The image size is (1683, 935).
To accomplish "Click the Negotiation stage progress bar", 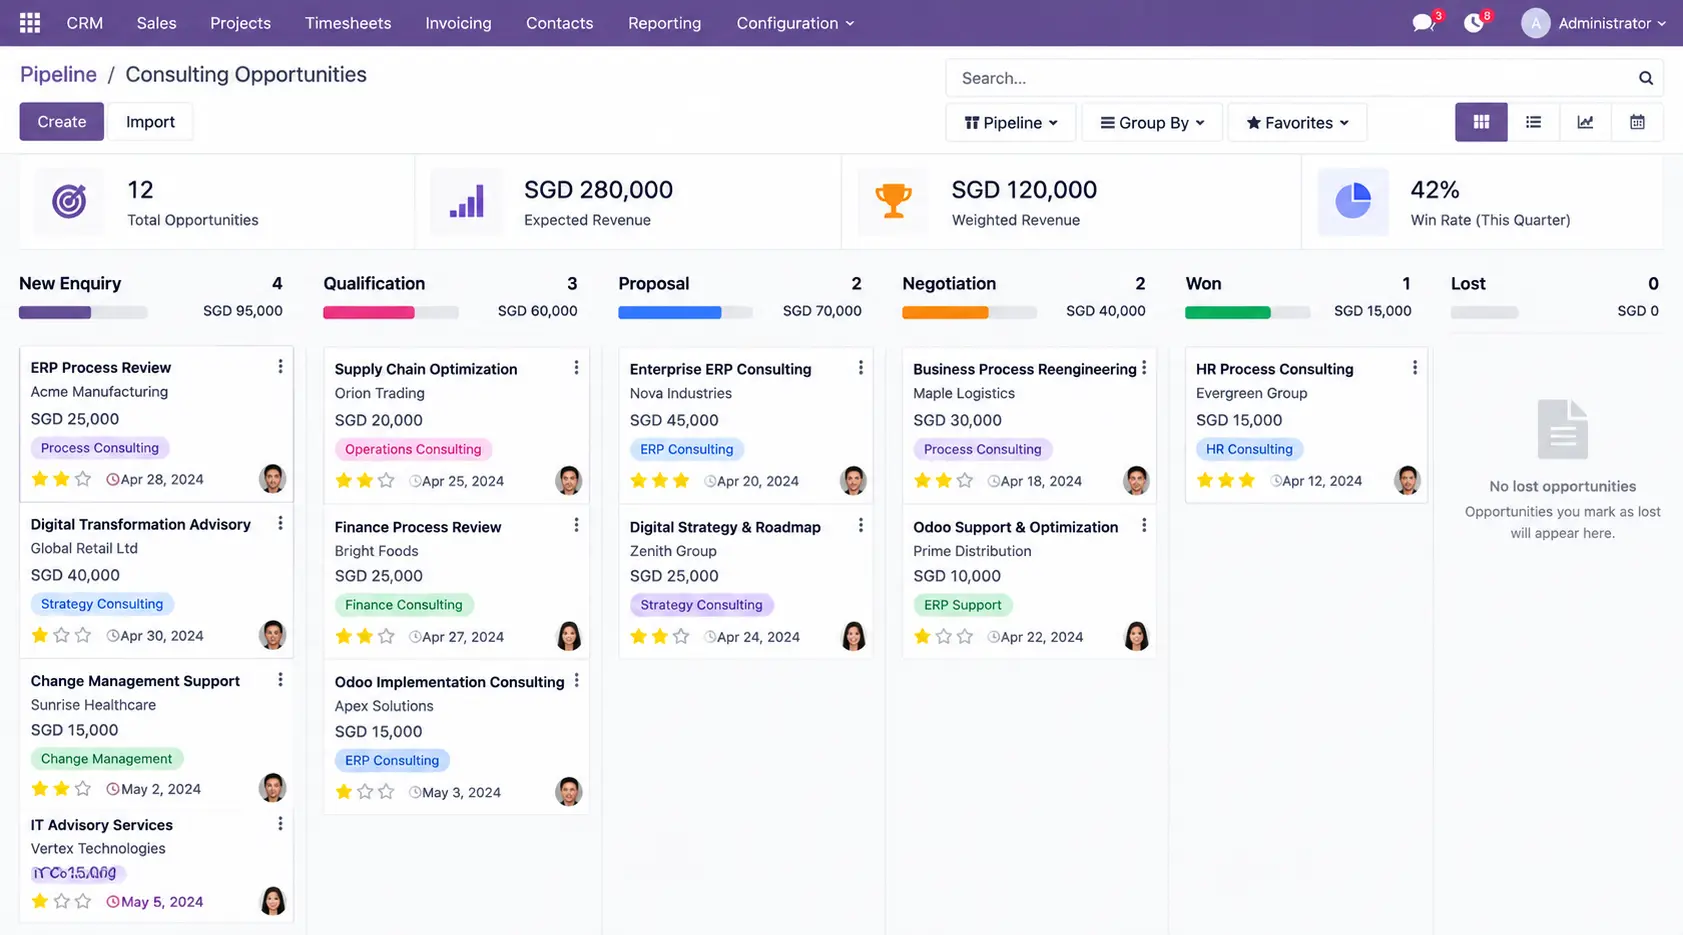I will (969, 312).
